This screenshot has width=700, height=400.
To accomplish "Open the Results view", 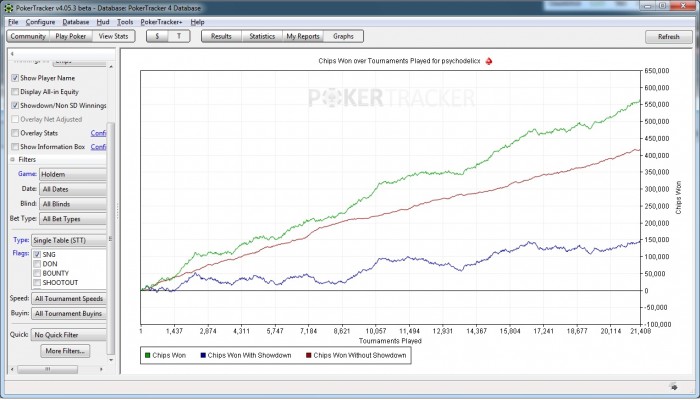I will [221, 37].
